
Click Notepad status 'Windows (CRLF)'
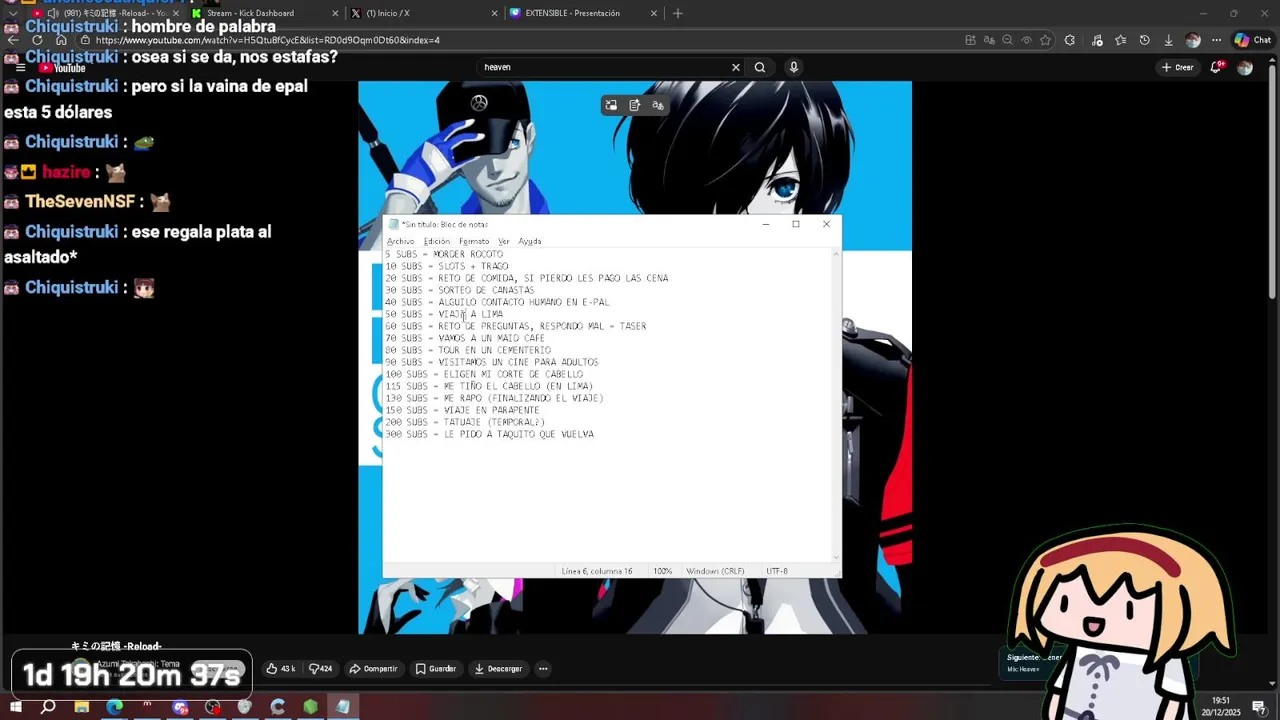[715, 571]
